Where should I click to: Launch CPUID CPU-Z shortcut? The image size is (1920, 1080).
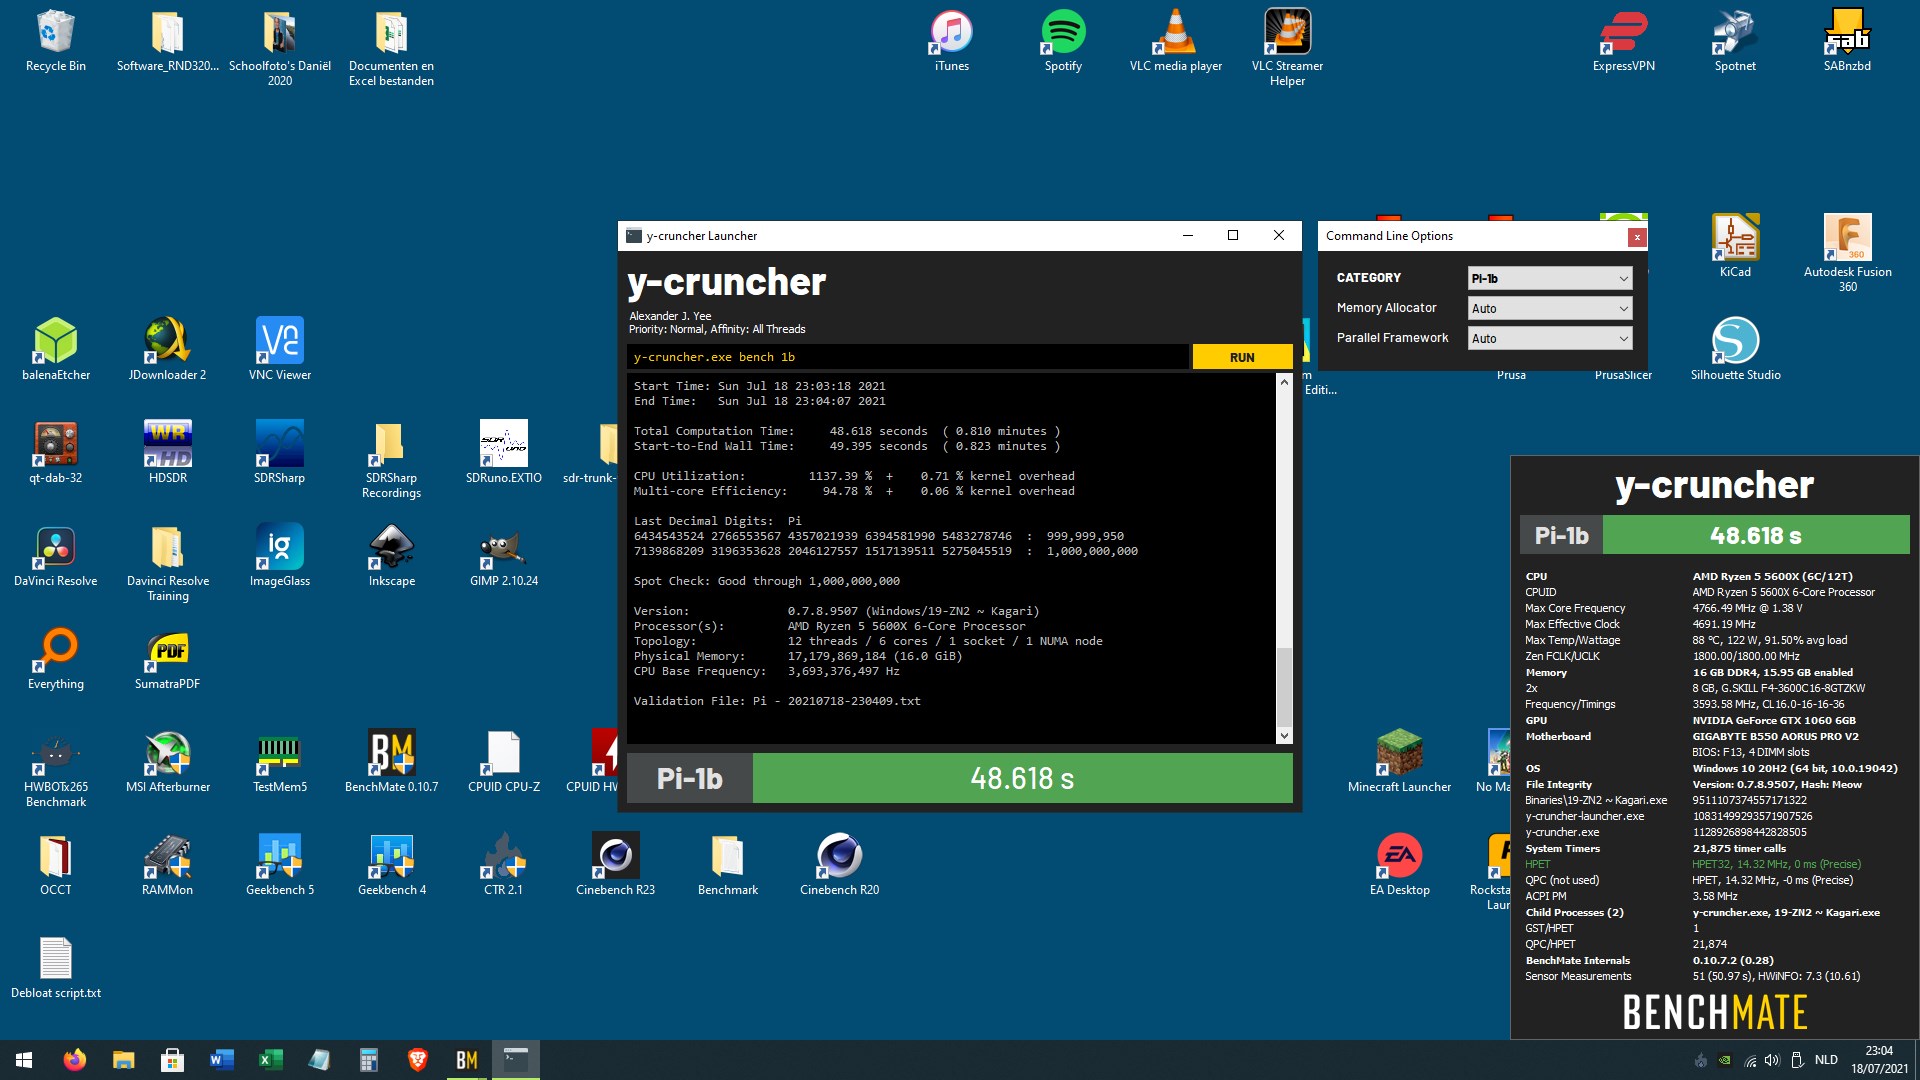coord(503,762)
